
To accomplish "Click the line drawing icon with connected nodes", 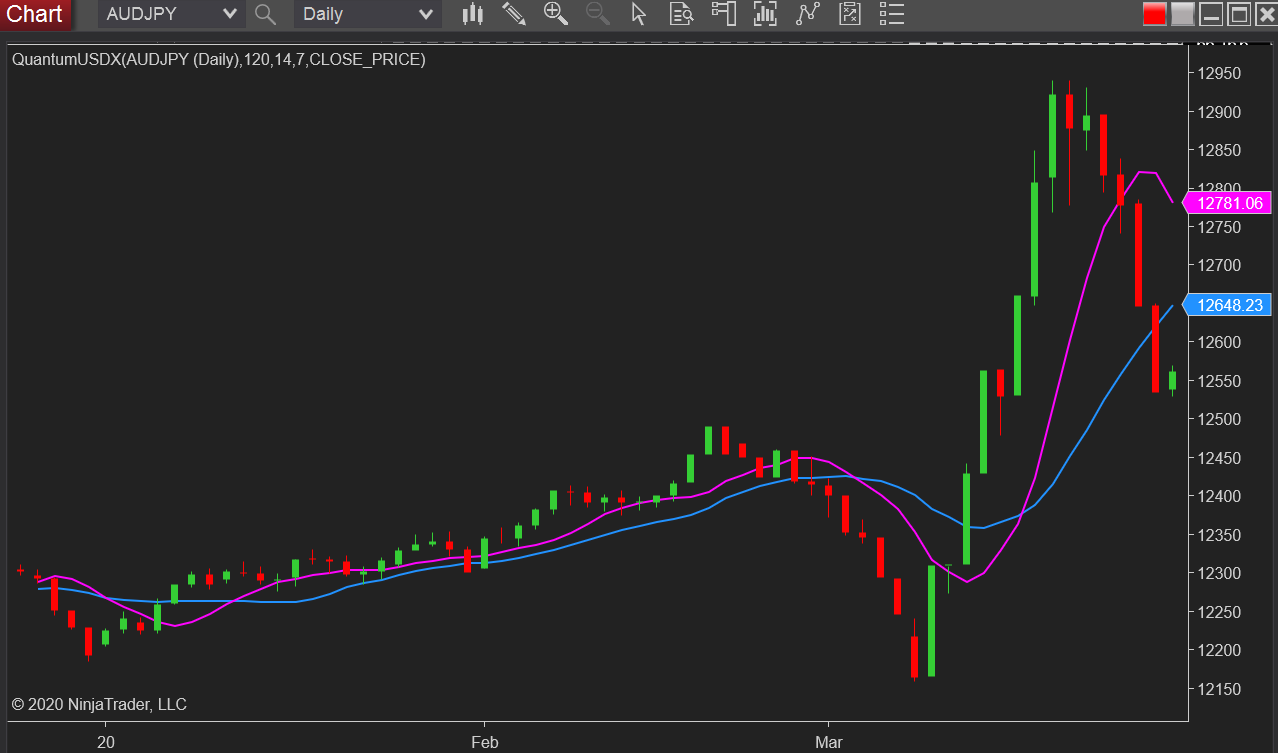I will [x=808, y=14].
